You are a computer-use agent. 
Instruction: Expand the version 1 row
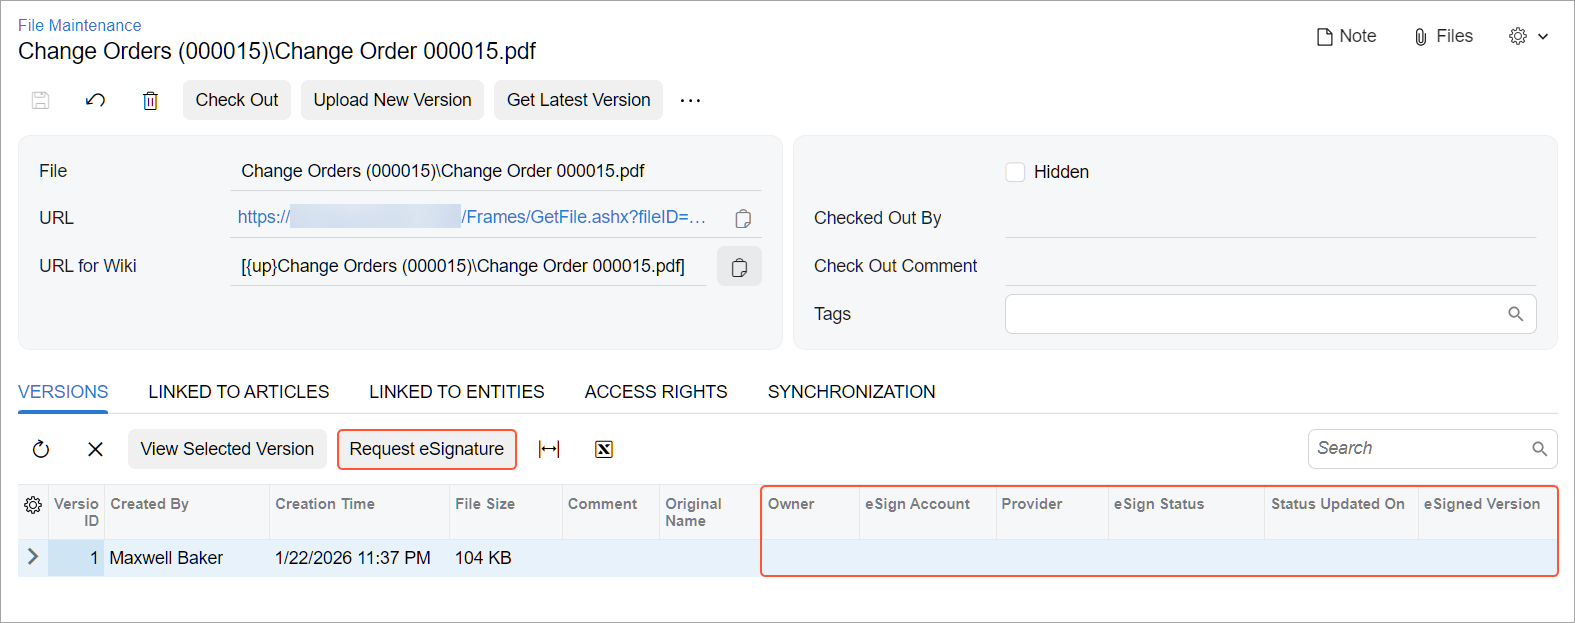point(33,557)
